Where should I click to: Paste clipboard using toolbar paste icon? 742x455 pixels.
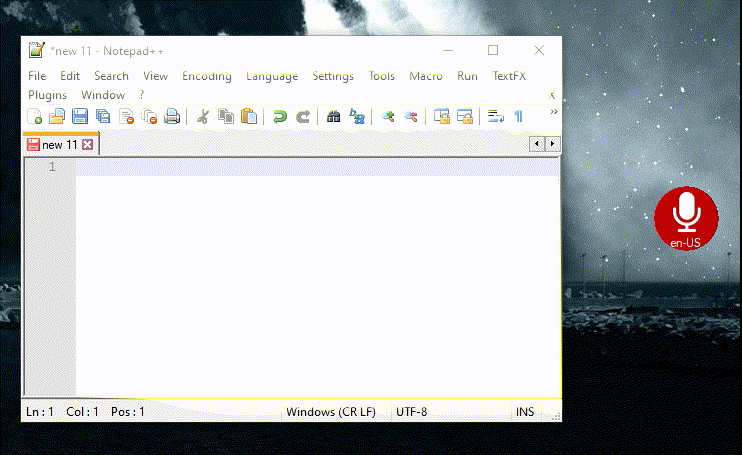[x=249, y=116]
